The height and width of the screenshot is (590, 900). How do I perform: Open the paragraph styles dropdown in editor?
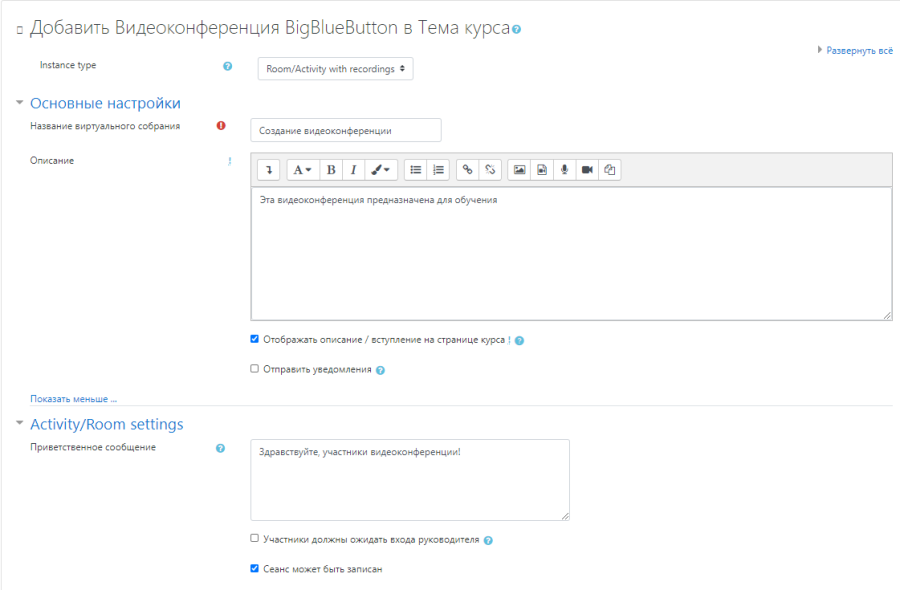click(301, 170)
